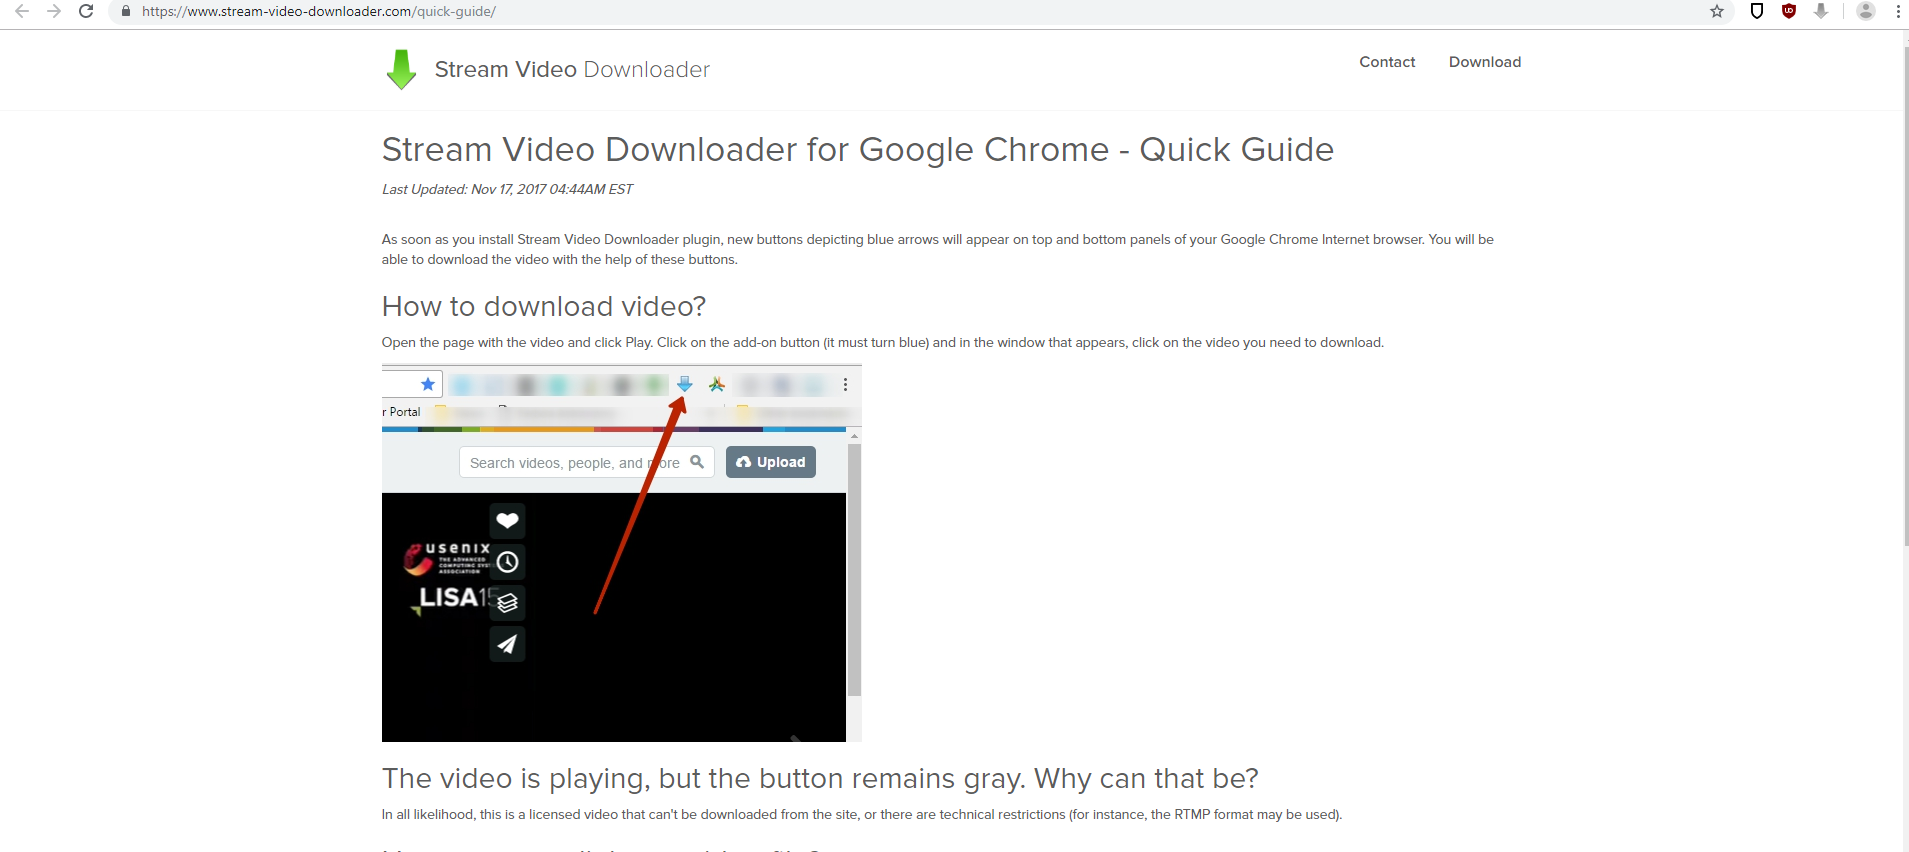The width and height of the screenshot is (1909, 852).
Task: Click the page vertical scrollbar
Action: click(x=1904, y=296)
